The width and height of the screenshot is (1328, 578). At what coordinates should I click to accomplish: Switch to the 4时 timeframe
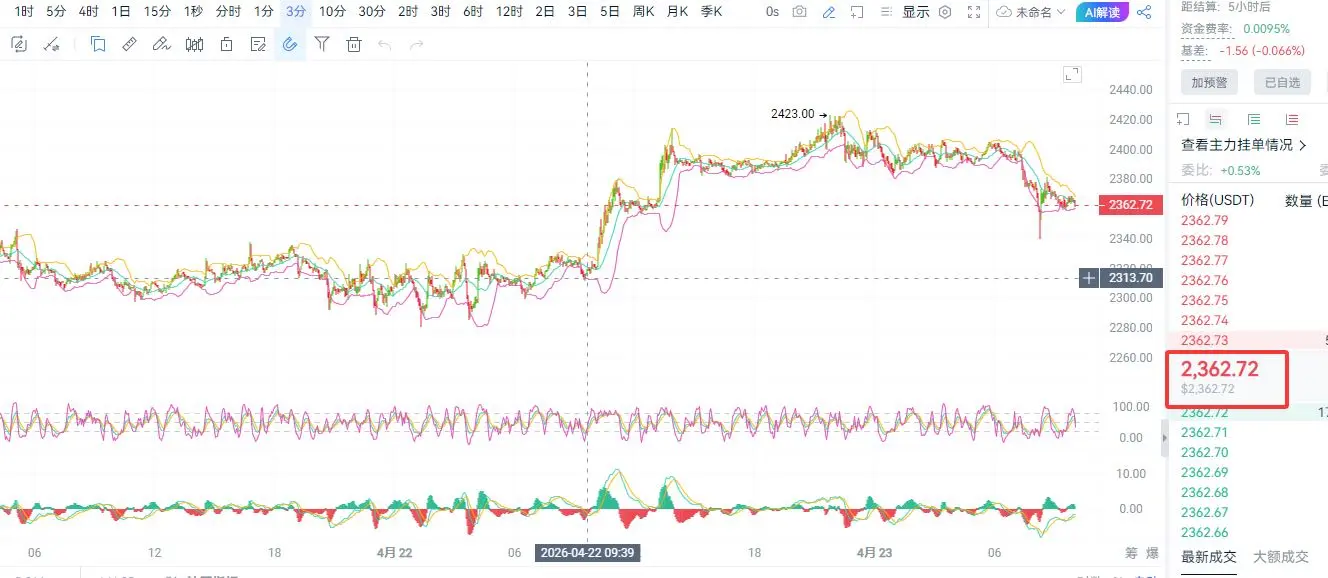pos(88,12)
